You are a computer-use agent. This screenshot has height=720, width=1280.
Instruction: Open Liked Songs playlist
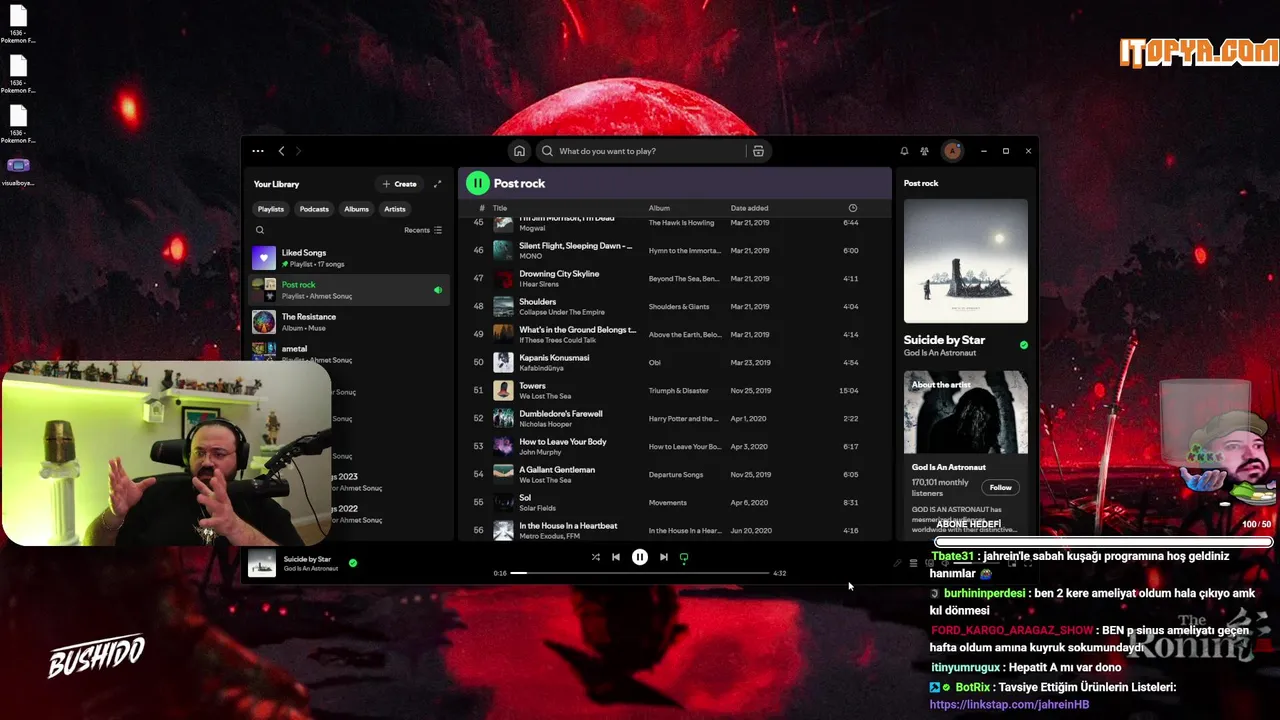pos(350,258)
